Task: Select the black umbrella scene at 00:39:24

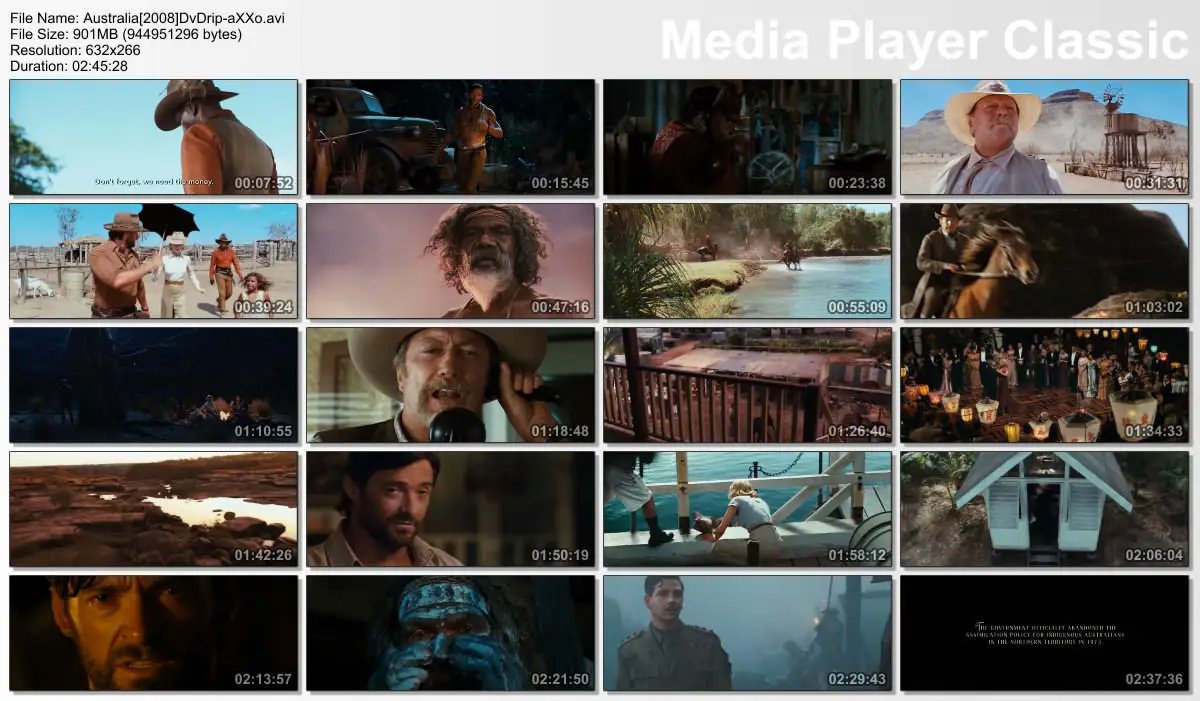Action: [153, 261]
